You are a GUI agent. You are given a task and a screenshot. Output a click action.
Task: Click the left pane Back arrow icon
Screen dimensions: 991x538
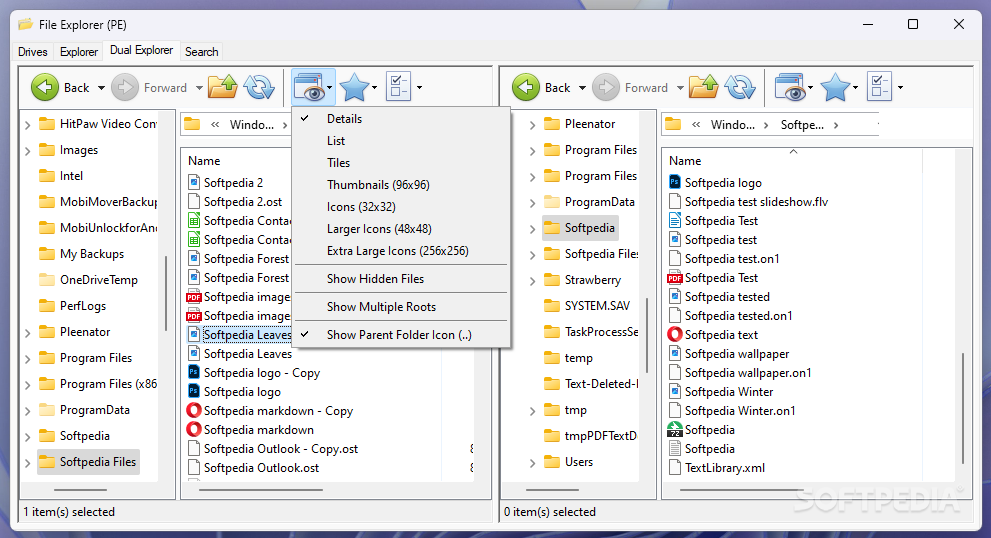[45, 87]
